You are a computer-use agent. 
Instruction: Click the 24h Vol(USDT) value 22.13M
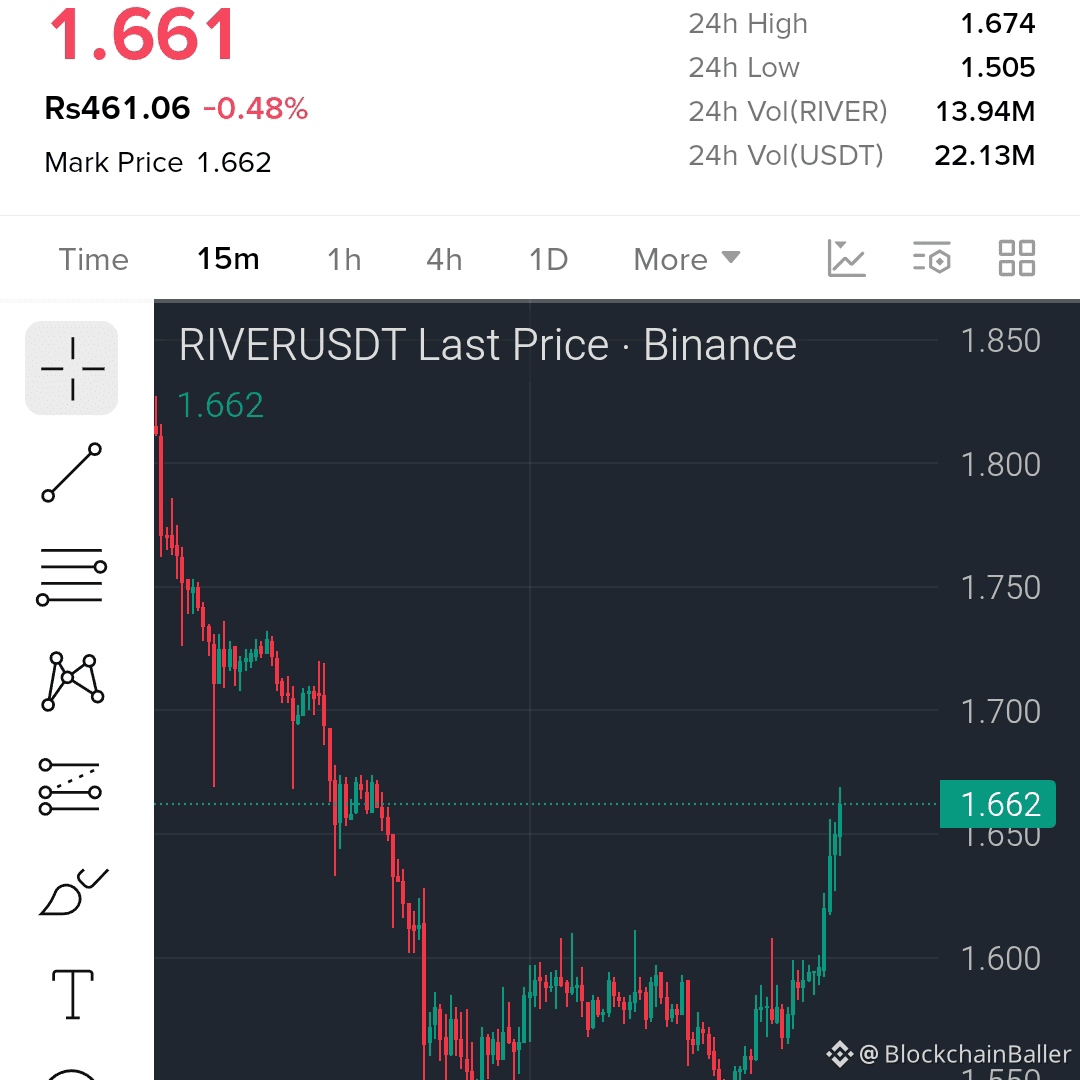pyautogui.click(x=985, y=156)
